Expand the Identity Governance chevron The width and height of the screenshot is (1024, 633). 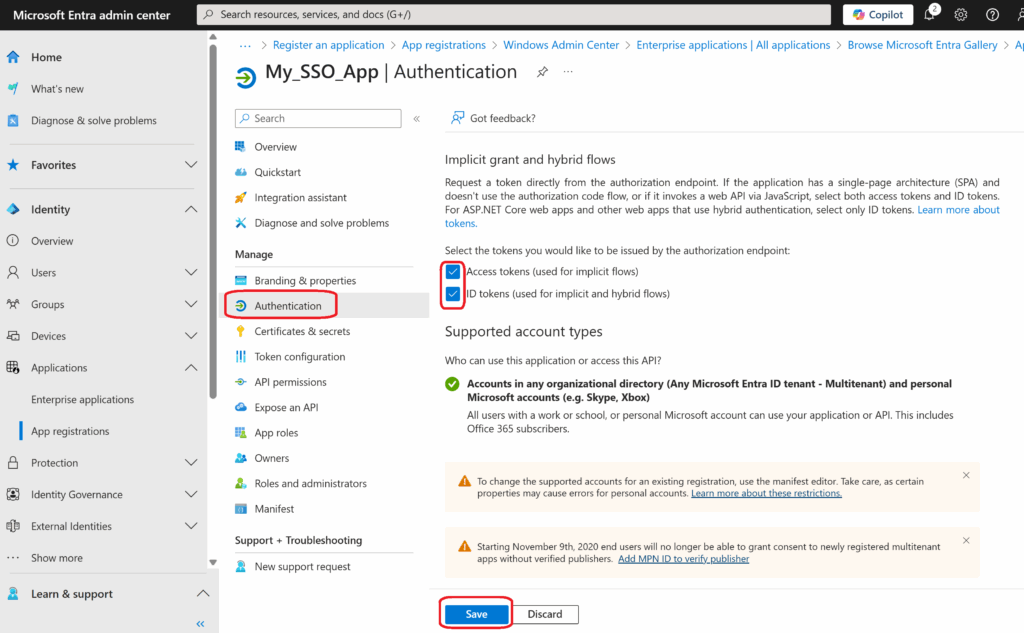(190, 494)
